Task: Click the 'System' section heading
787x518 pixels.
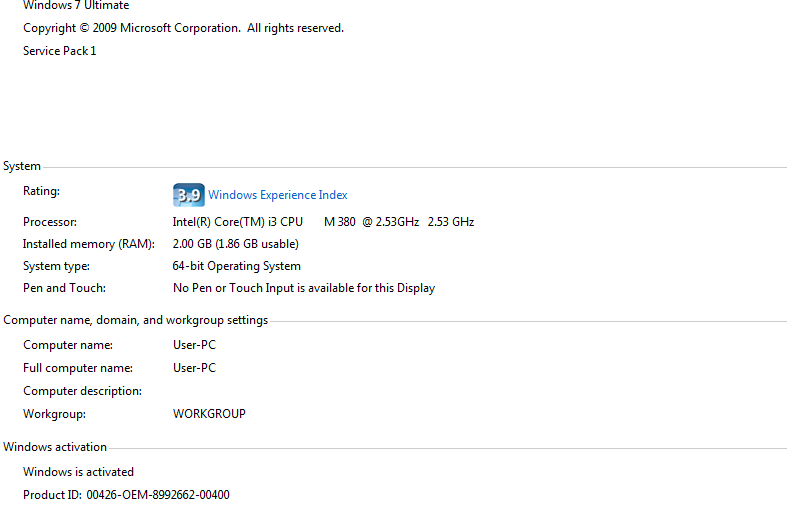Action: click(x=22, y=166)
